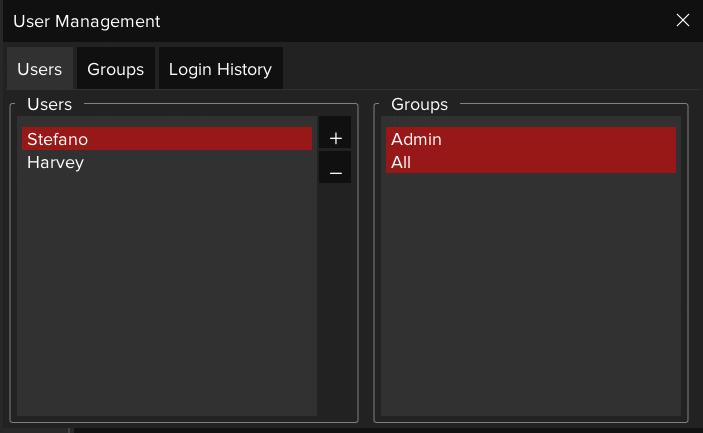Select the user Harvey
The image size is (703, 433).
(x=55, y=162)
